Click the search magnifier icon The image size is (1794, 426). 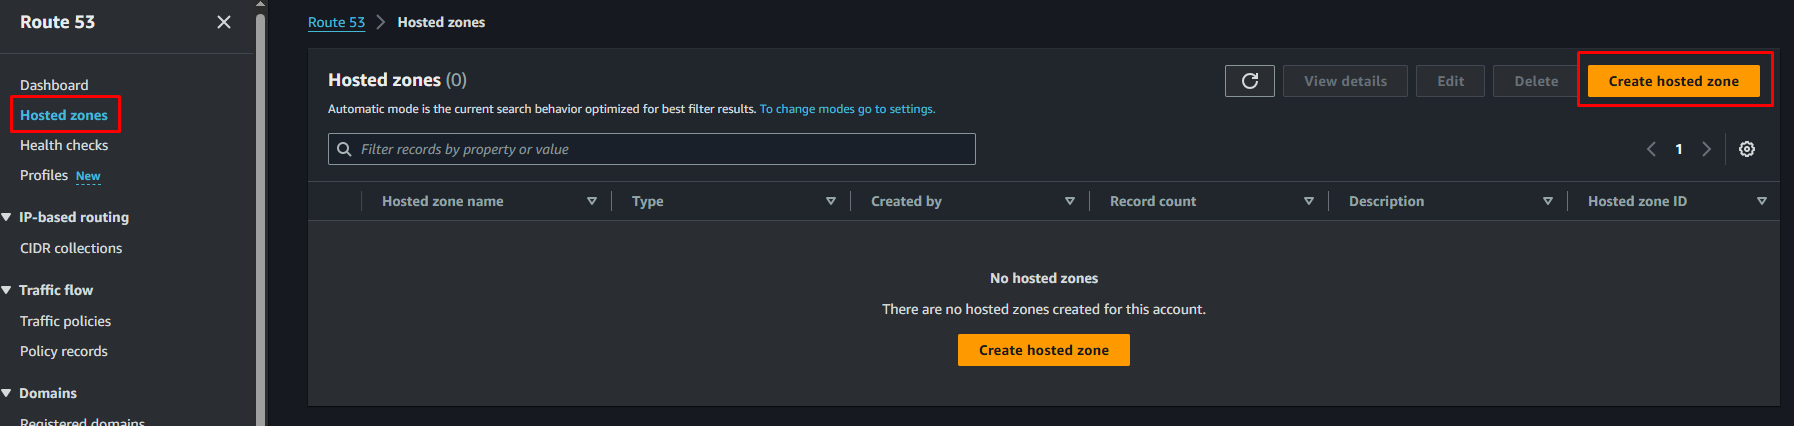coord(344,149)
